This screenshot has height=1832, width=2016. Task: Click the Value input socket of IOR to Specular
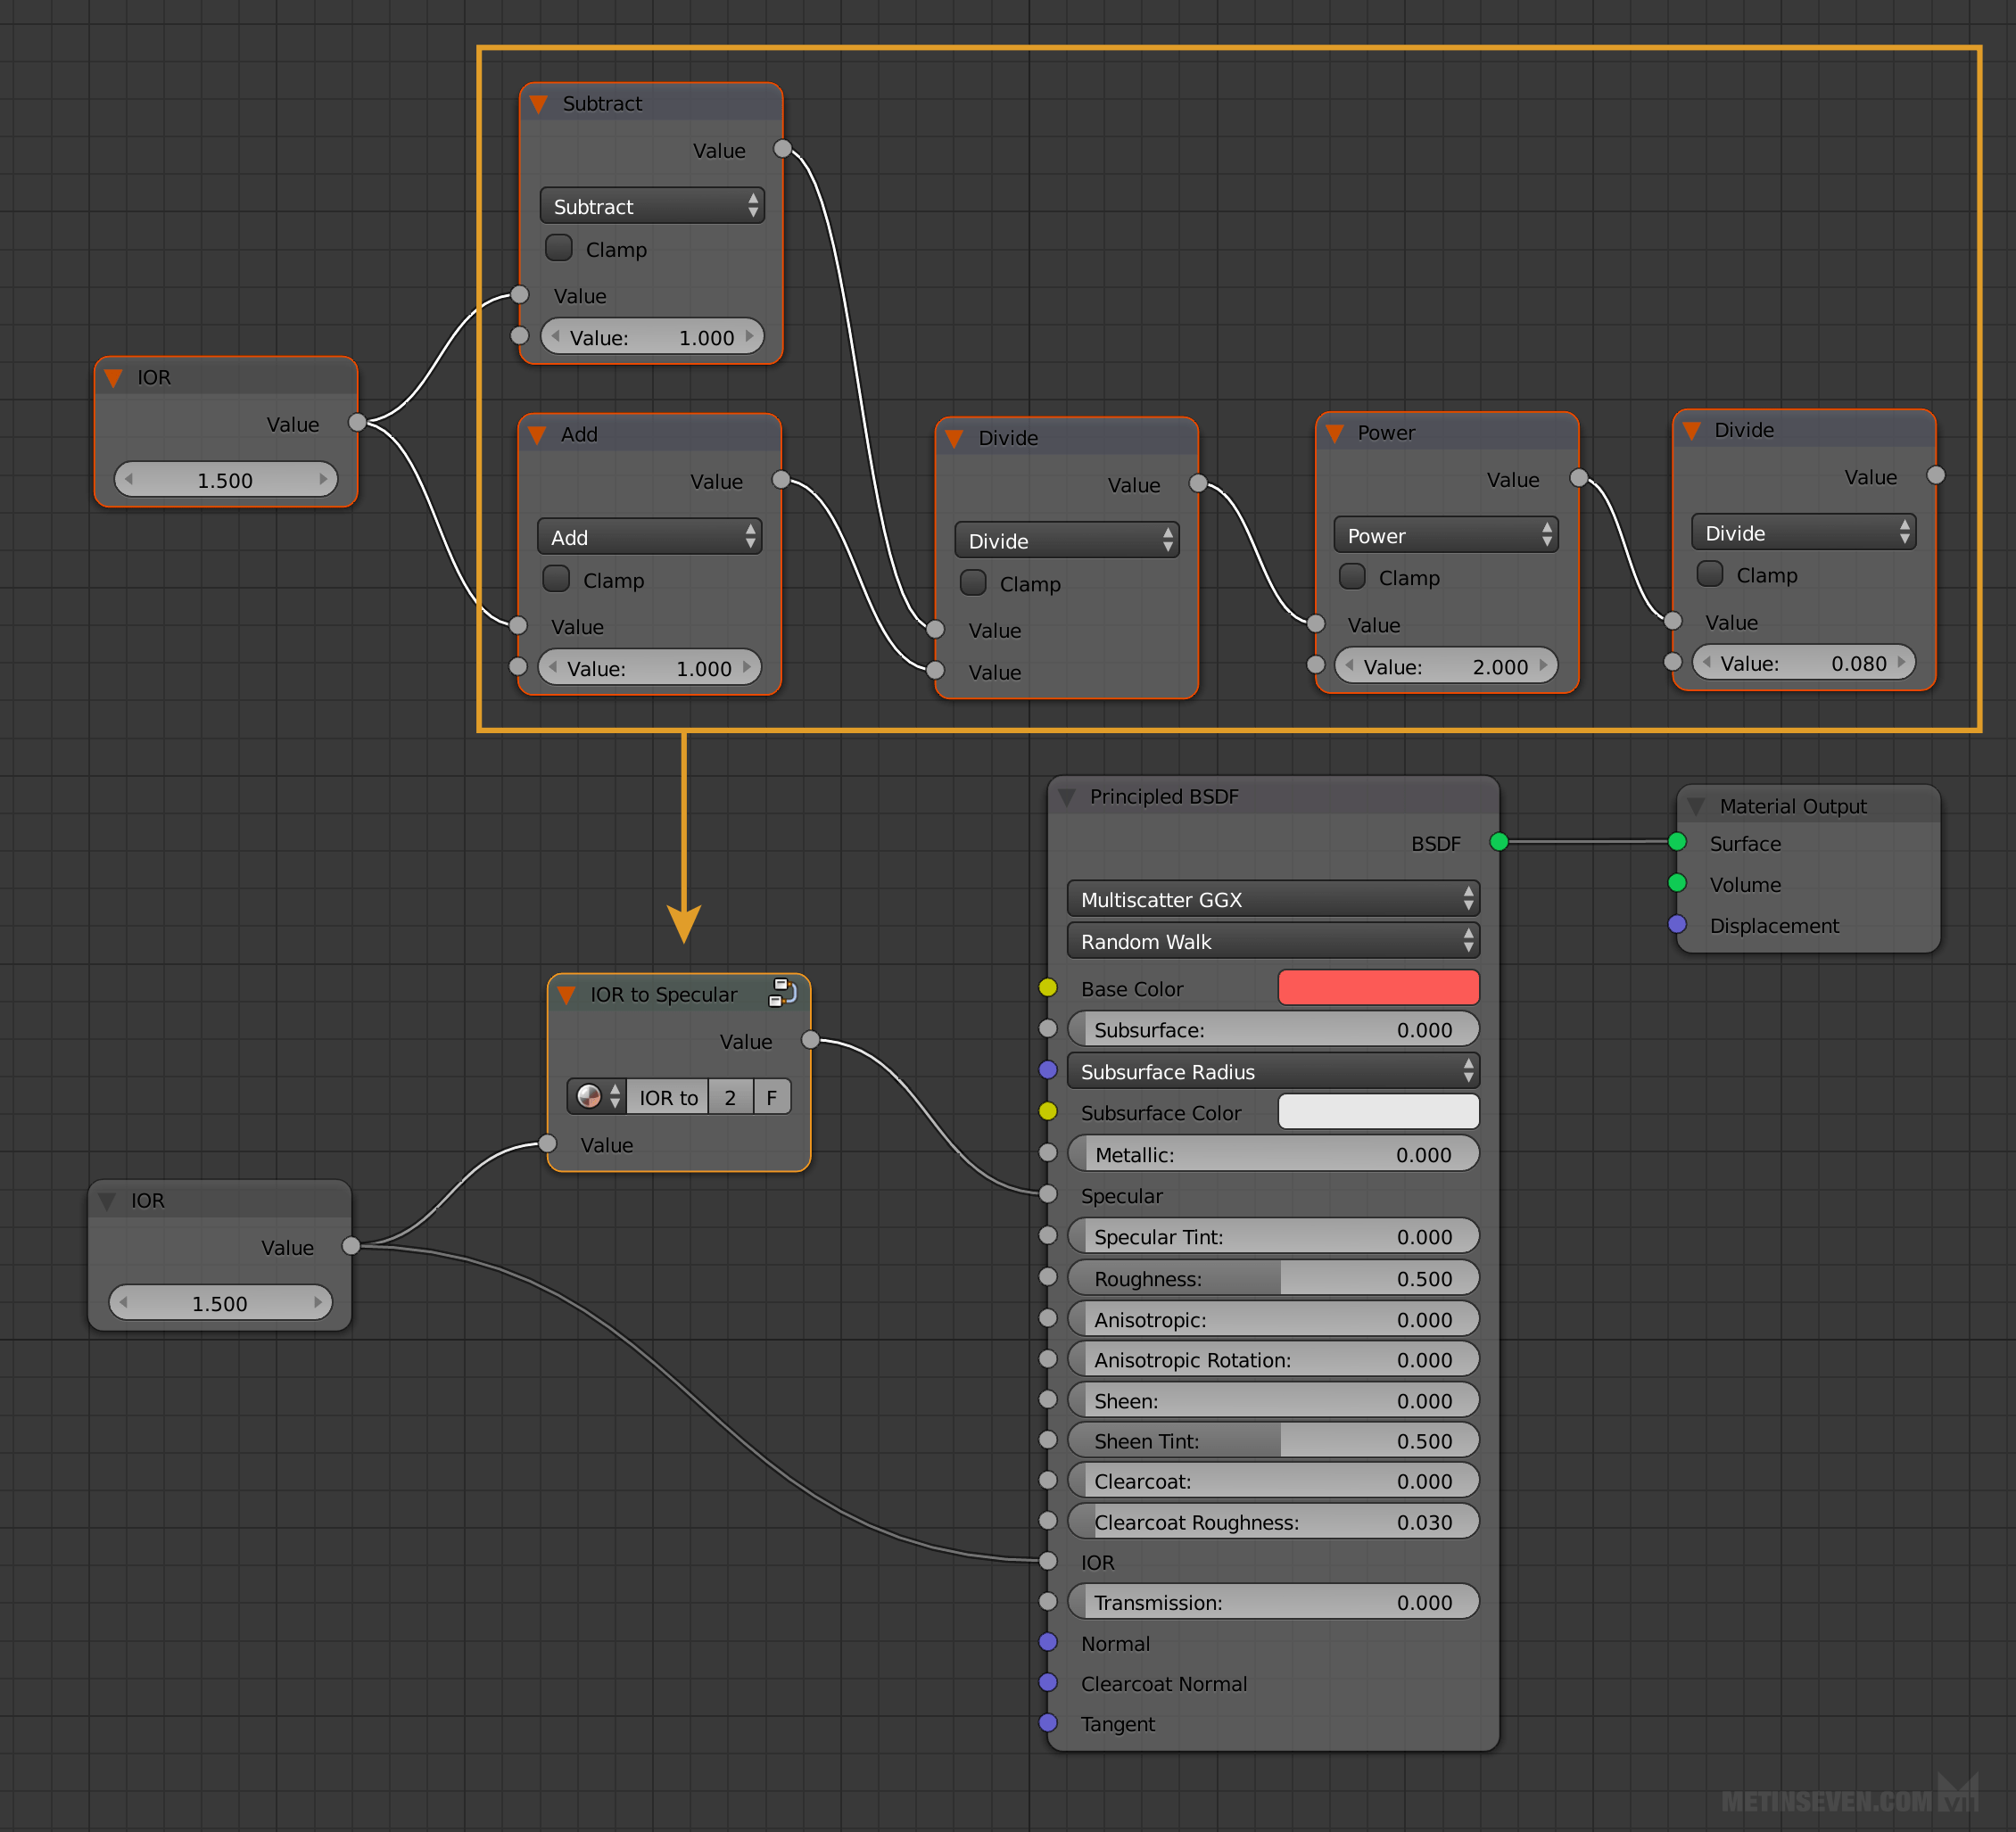pos(548,1144)
